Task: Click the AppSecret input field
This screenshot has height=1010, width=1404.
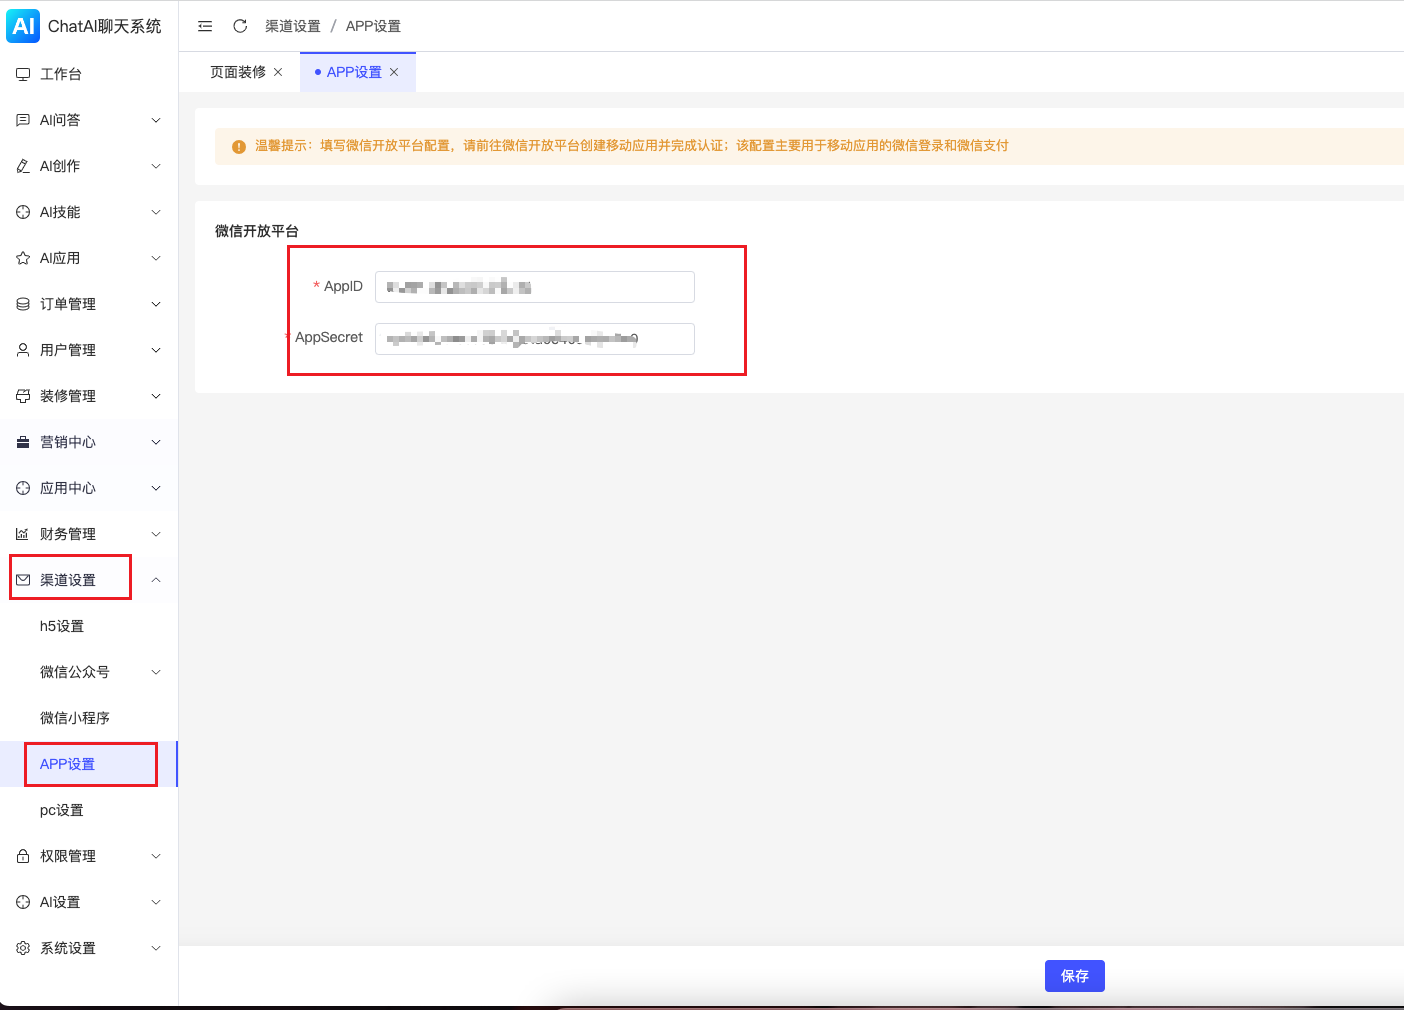Action: pyautogui.click(x=535, y=339)
